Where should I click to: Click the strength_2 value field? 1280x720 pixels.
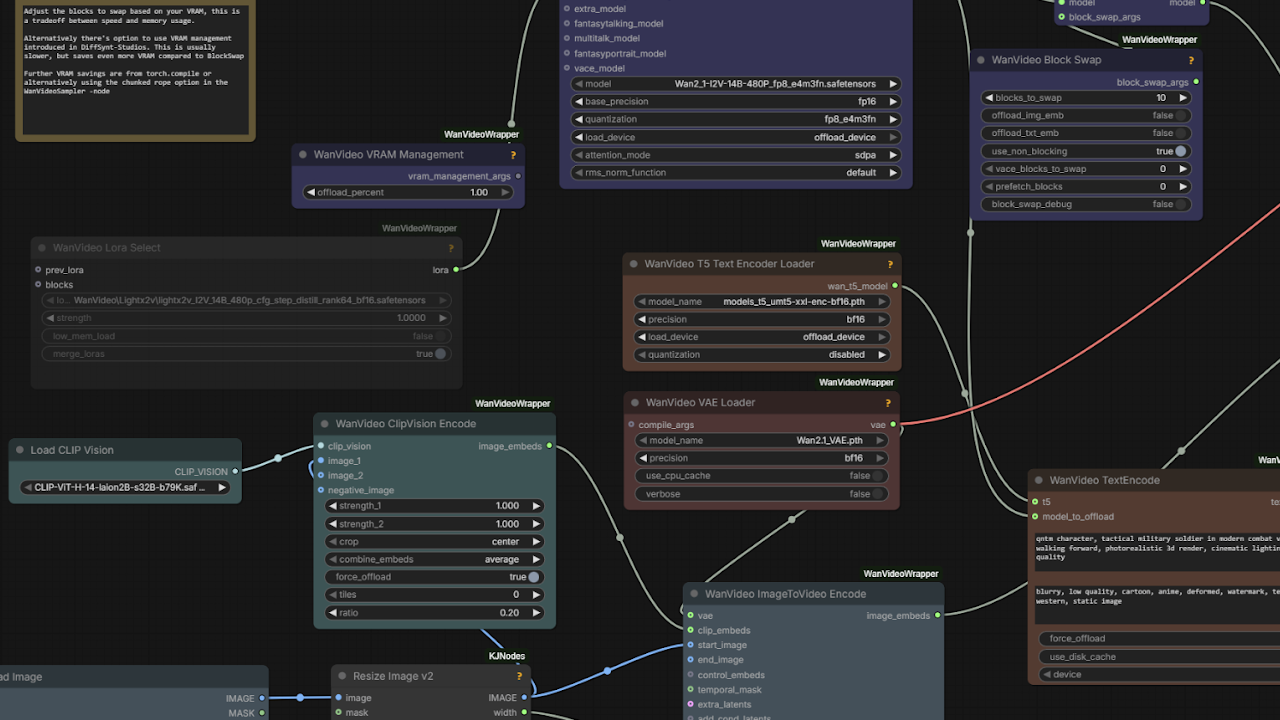[434, 524]
